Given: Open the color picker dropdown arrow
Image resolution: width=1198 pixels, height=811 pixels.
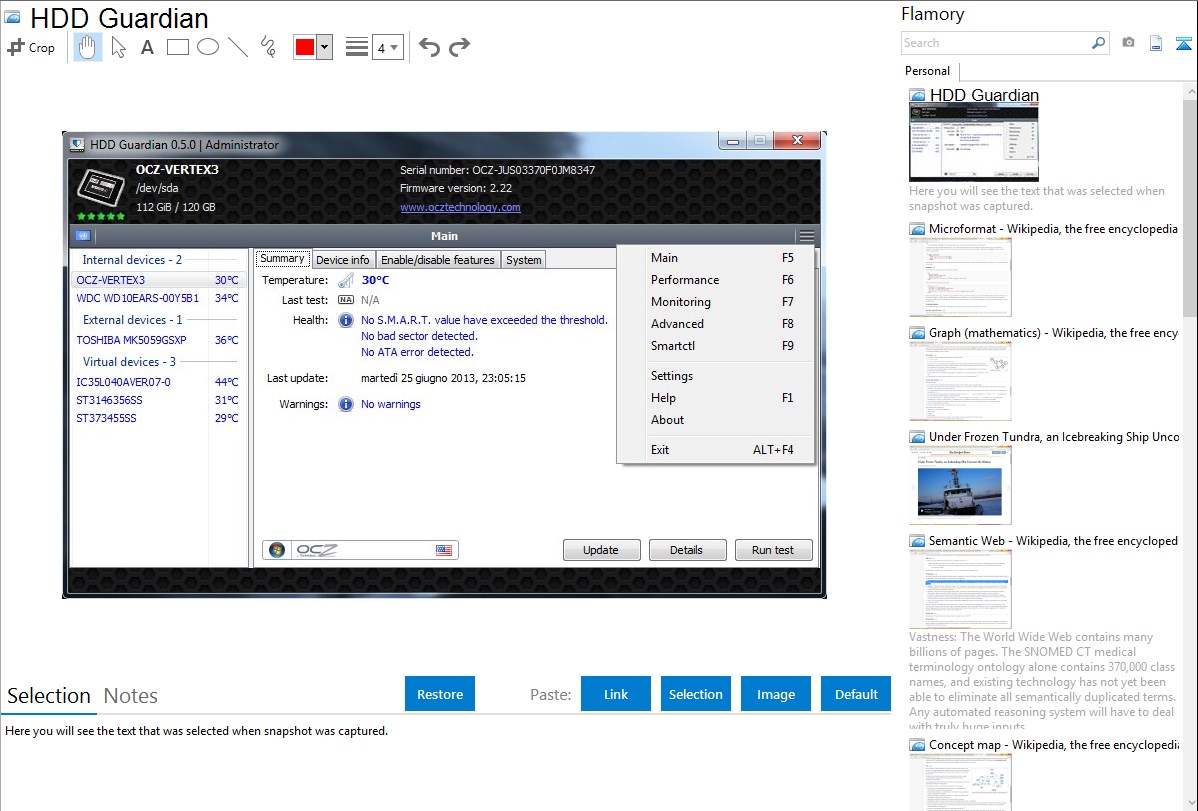Looking at the screenshot, I should tap(324, 47).
